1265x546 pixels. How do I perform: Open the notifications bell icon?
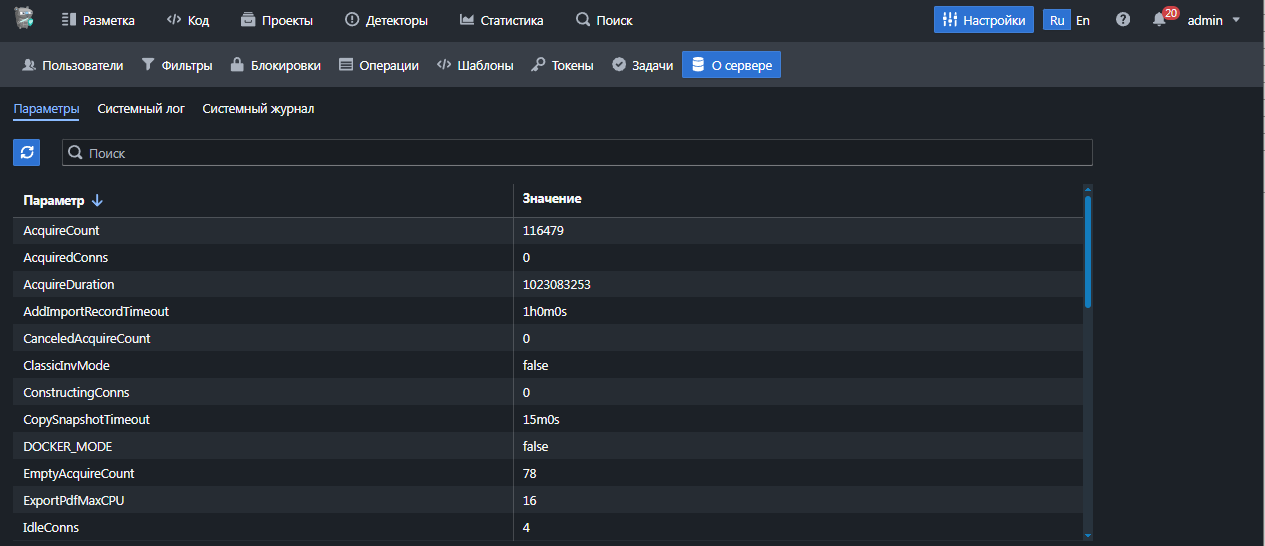pyautogui.click(x=1160, y=20)
